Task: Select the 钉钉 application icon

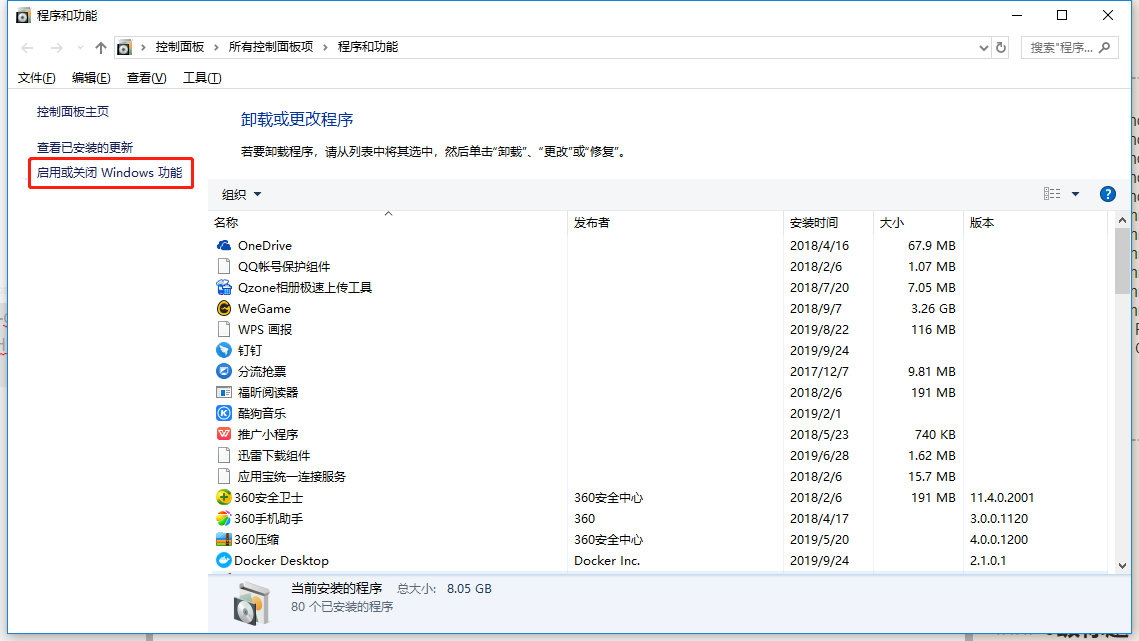Action: pos(225,350)
